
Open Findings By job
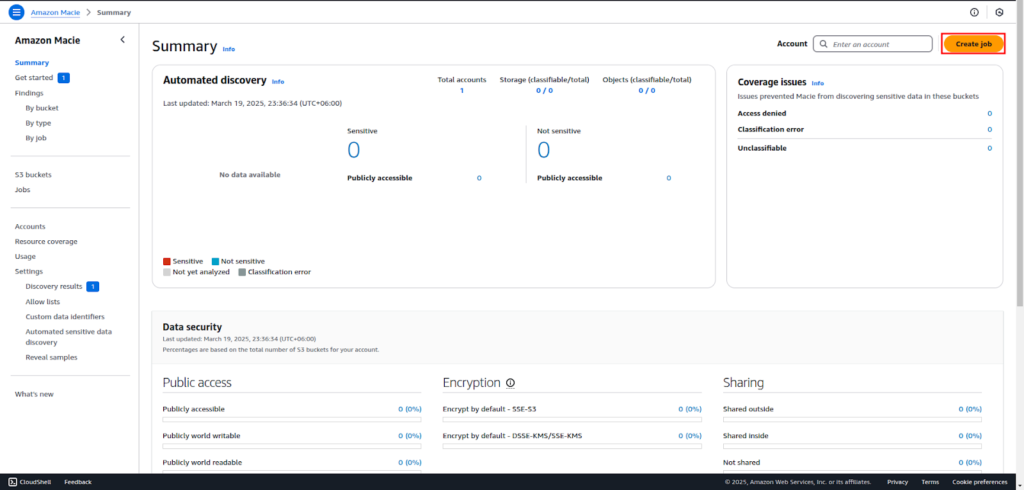pyautogui.click(x=36, y=138)
